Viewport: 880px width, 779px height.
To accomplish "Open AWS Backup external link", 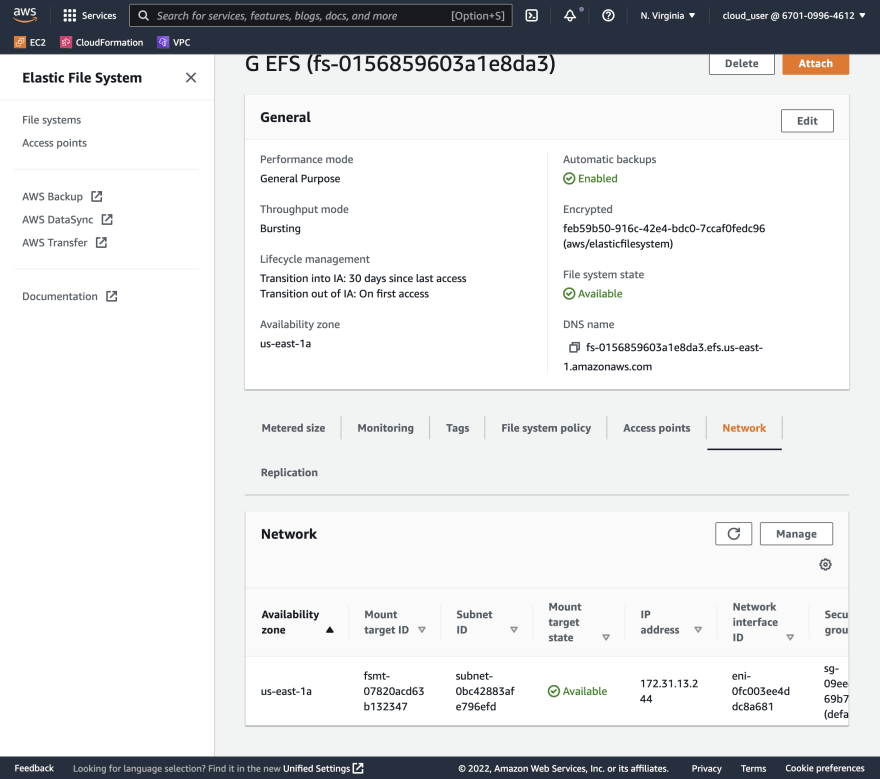I will 62,196.
